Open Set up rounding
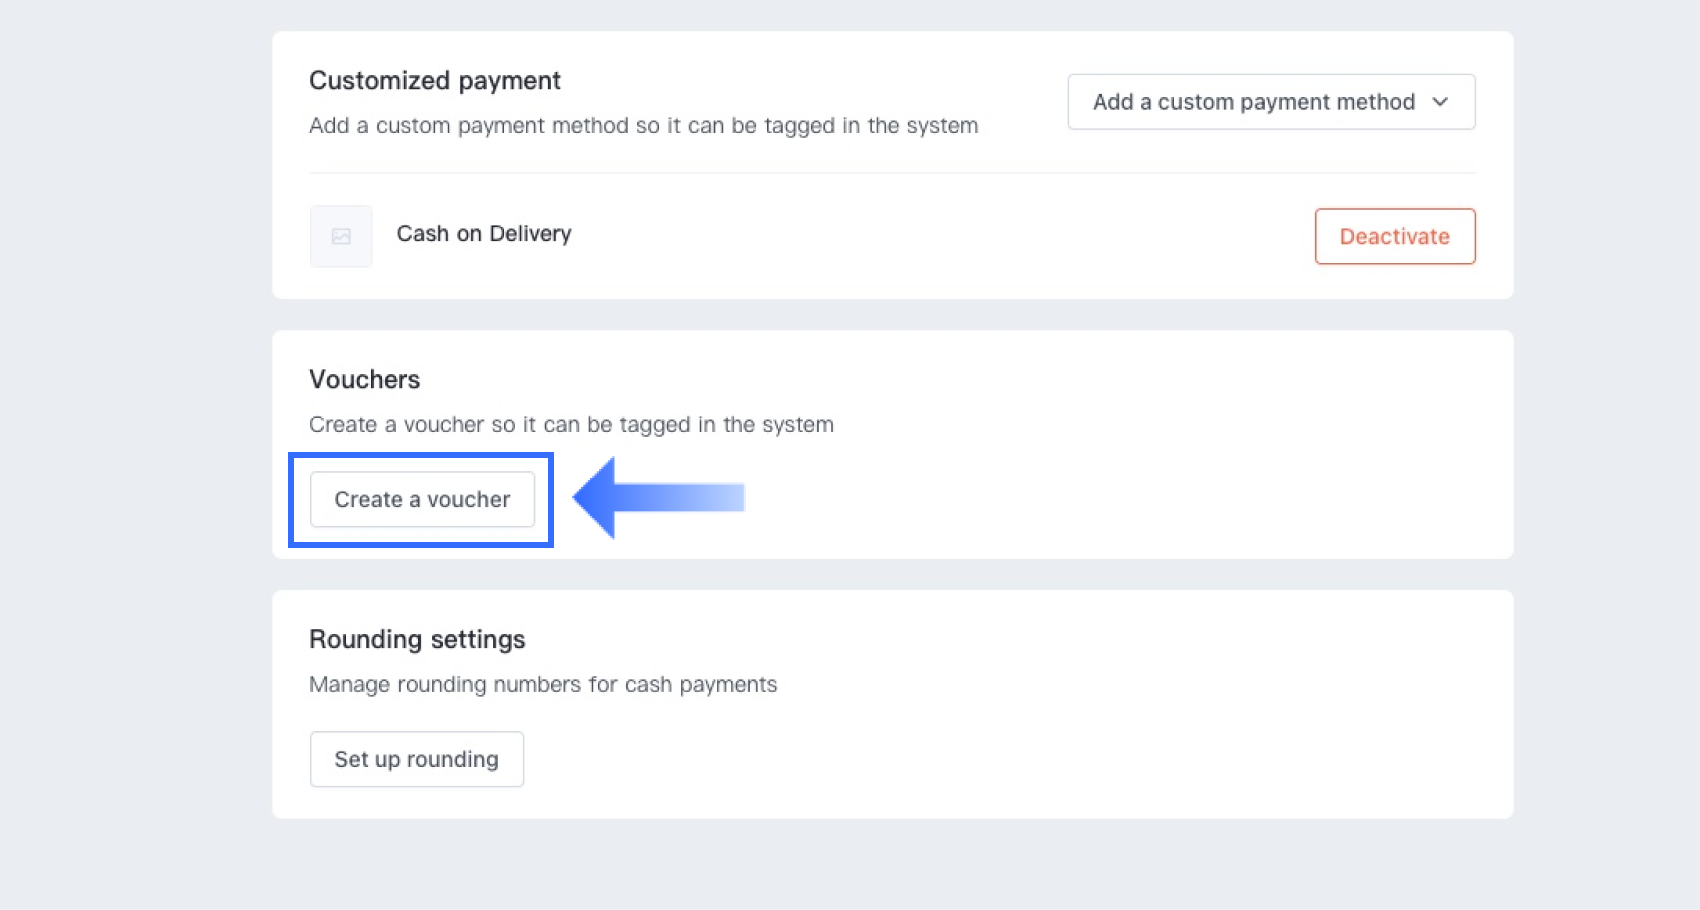The width and height of the screenshot is (1700, 910). 416,758
